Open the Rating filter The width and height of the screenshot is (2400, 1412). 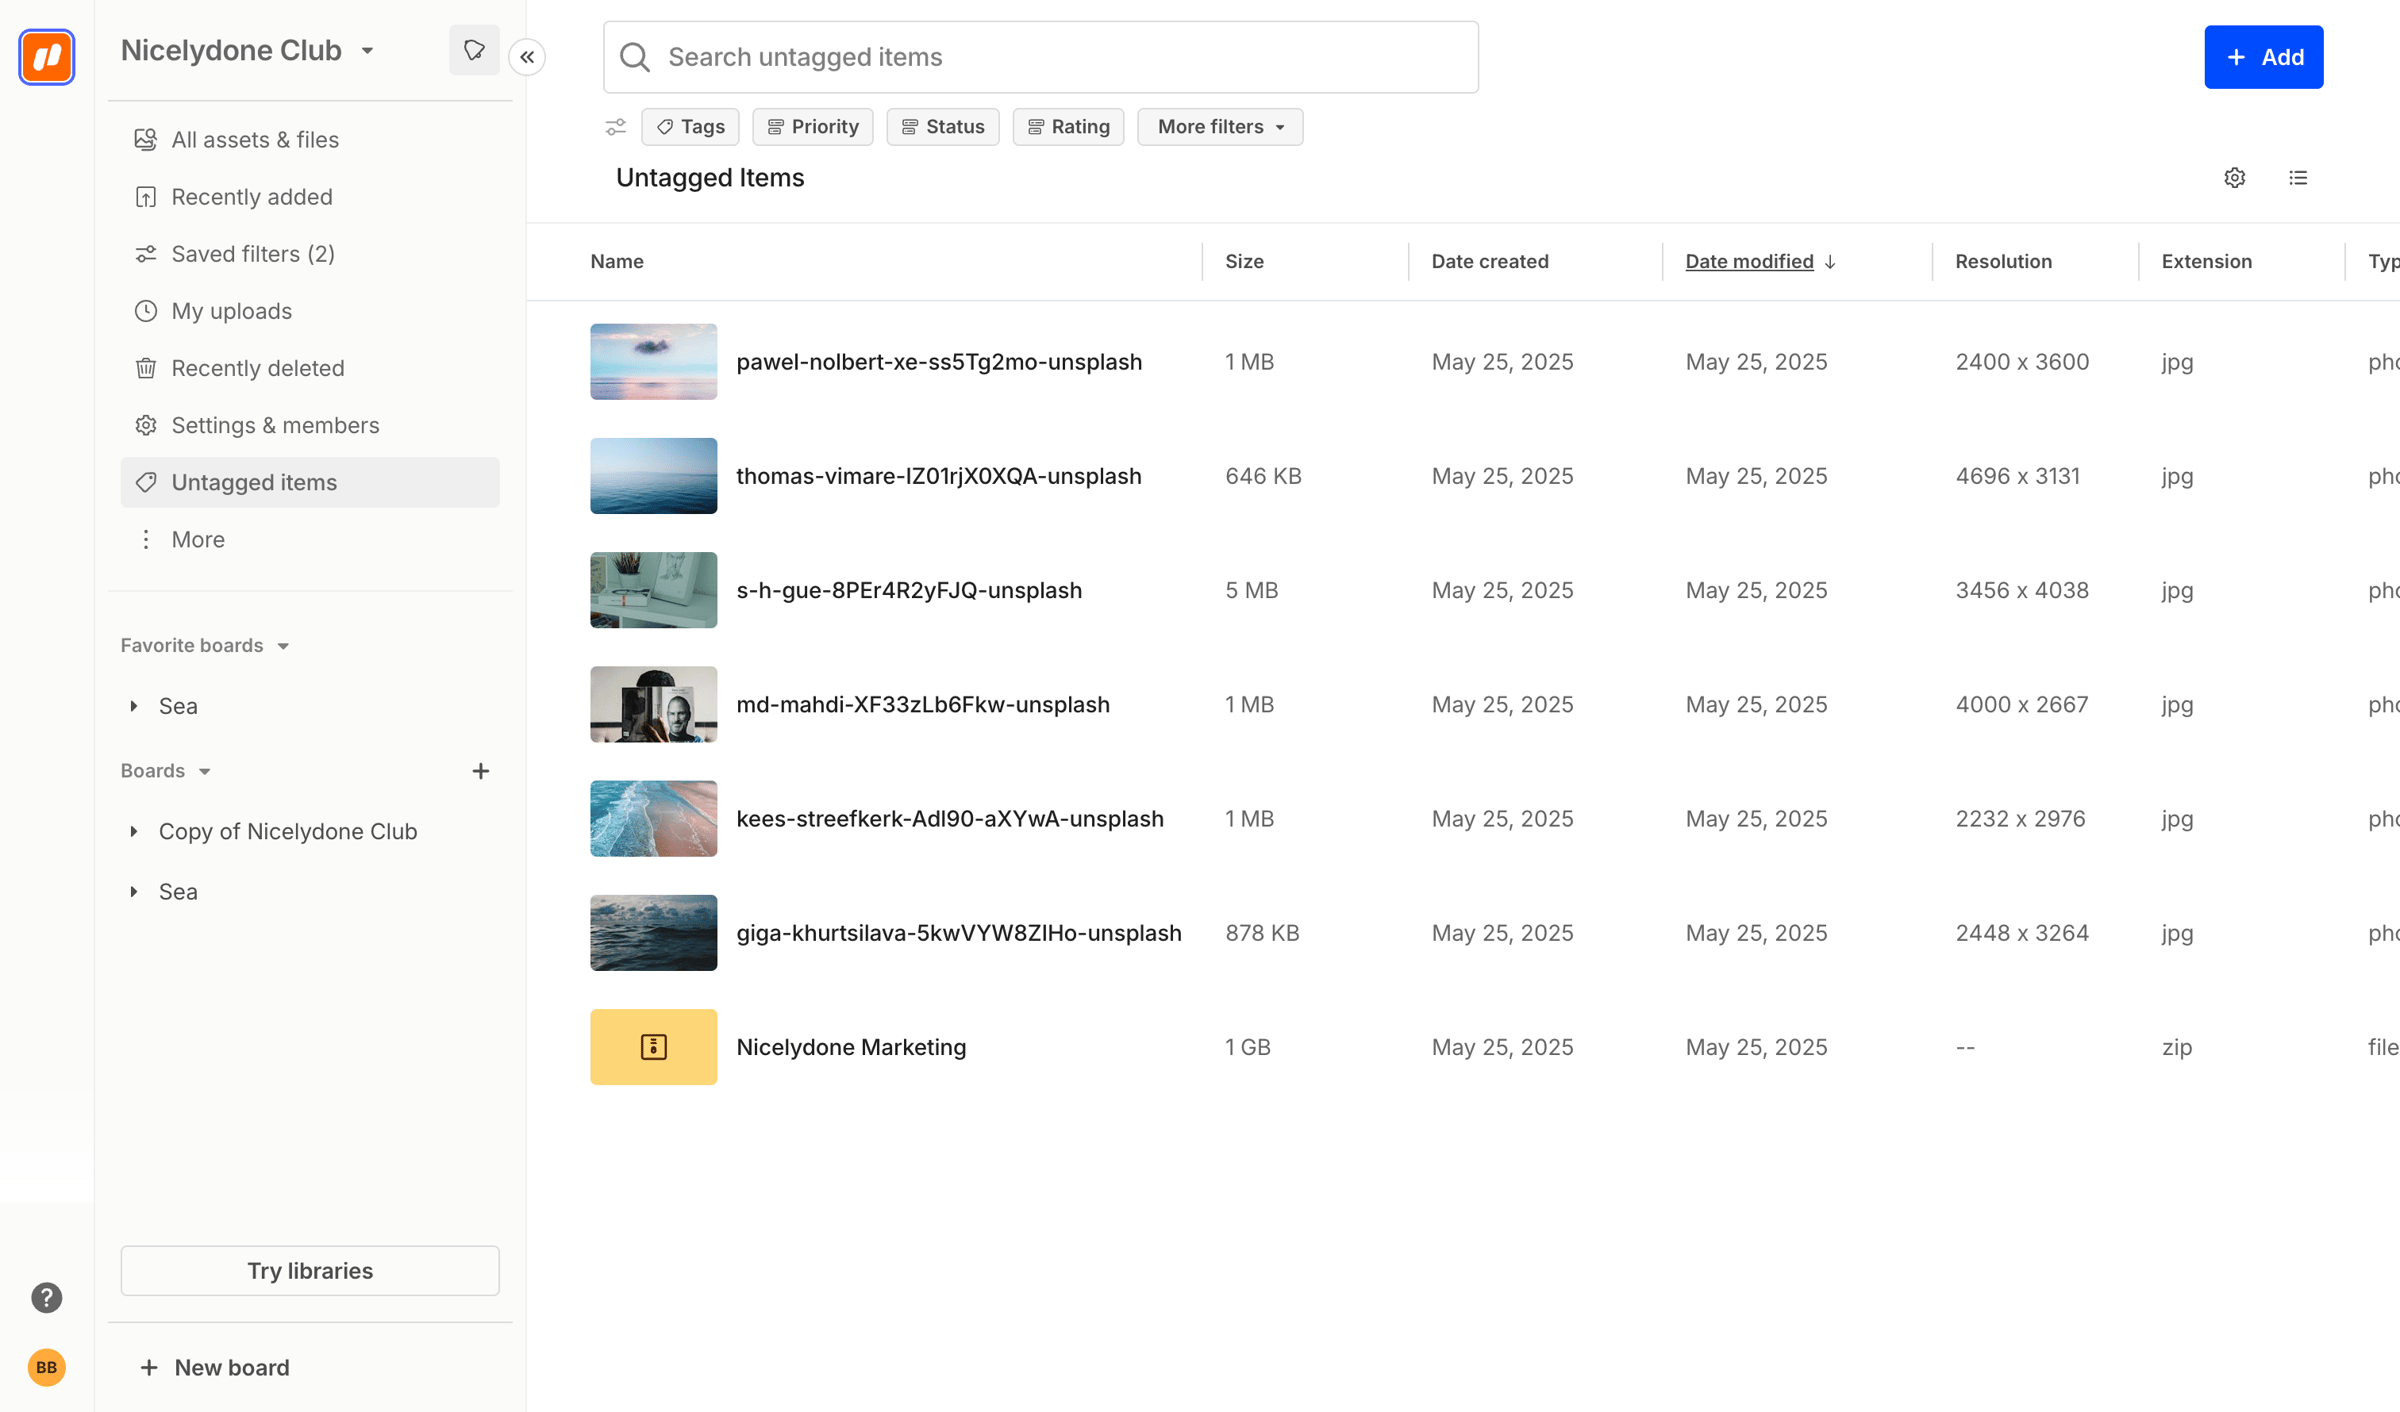(x=1068, y=127)
